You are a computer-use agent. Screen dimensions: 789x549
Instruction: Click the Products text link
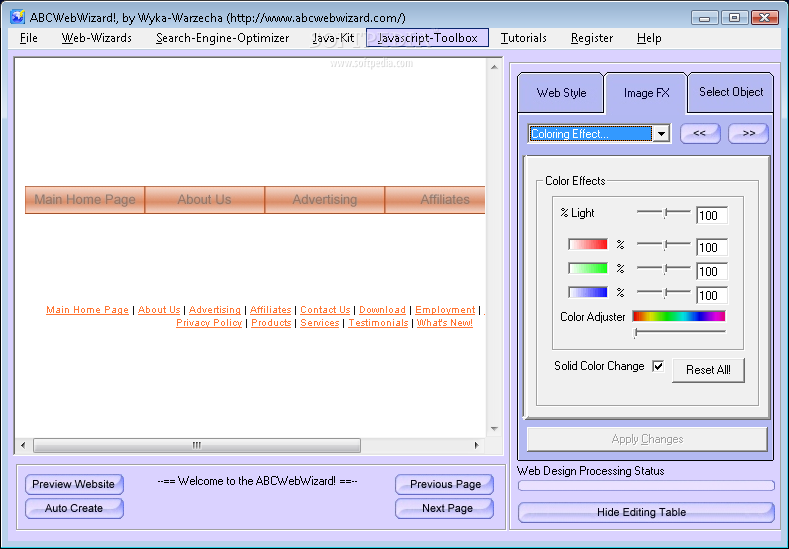click(271, 323)
